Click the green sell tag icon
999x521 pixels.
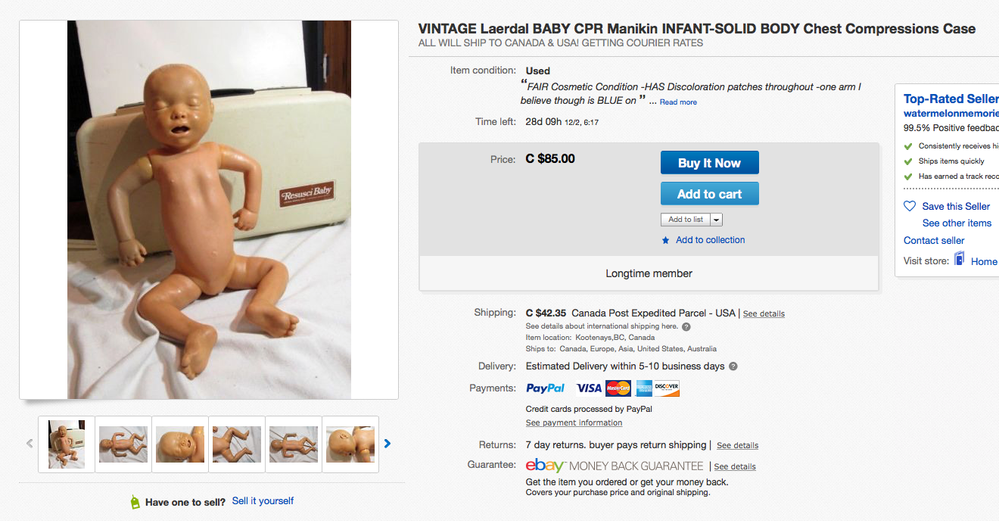point(135,502)
